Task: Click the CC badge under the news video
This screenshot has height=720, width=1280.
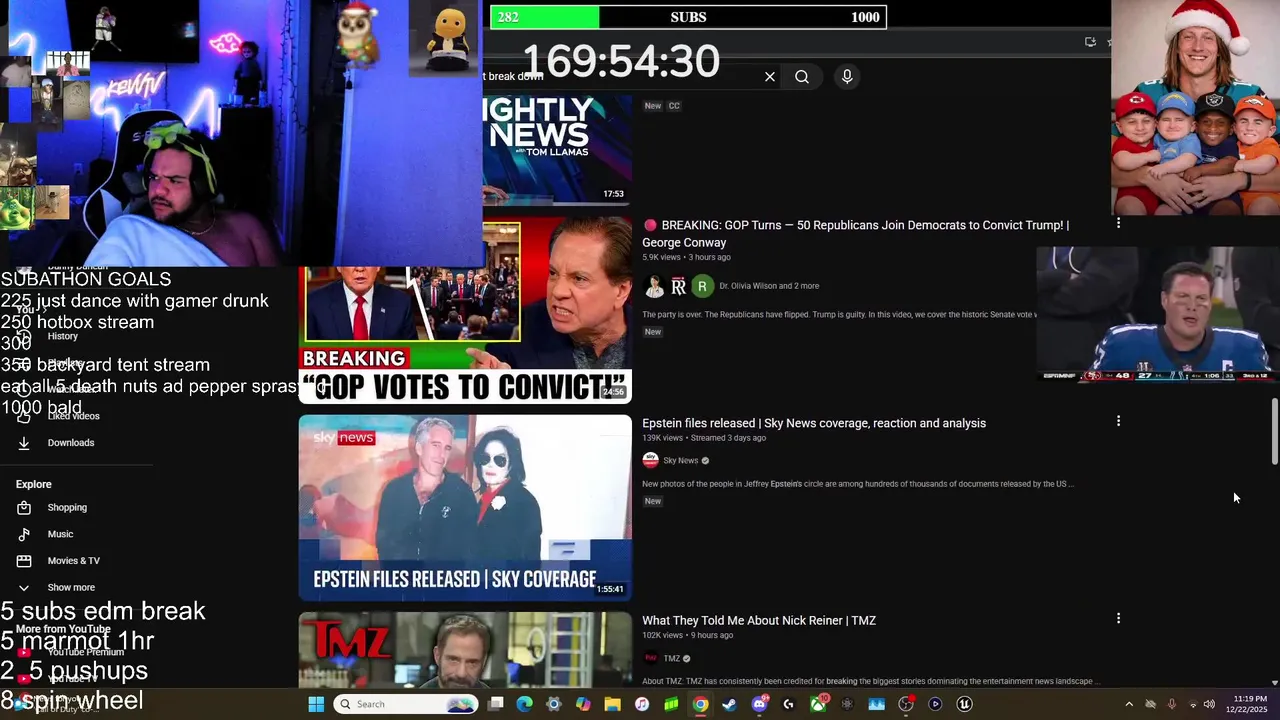Action: pos(674,106)
